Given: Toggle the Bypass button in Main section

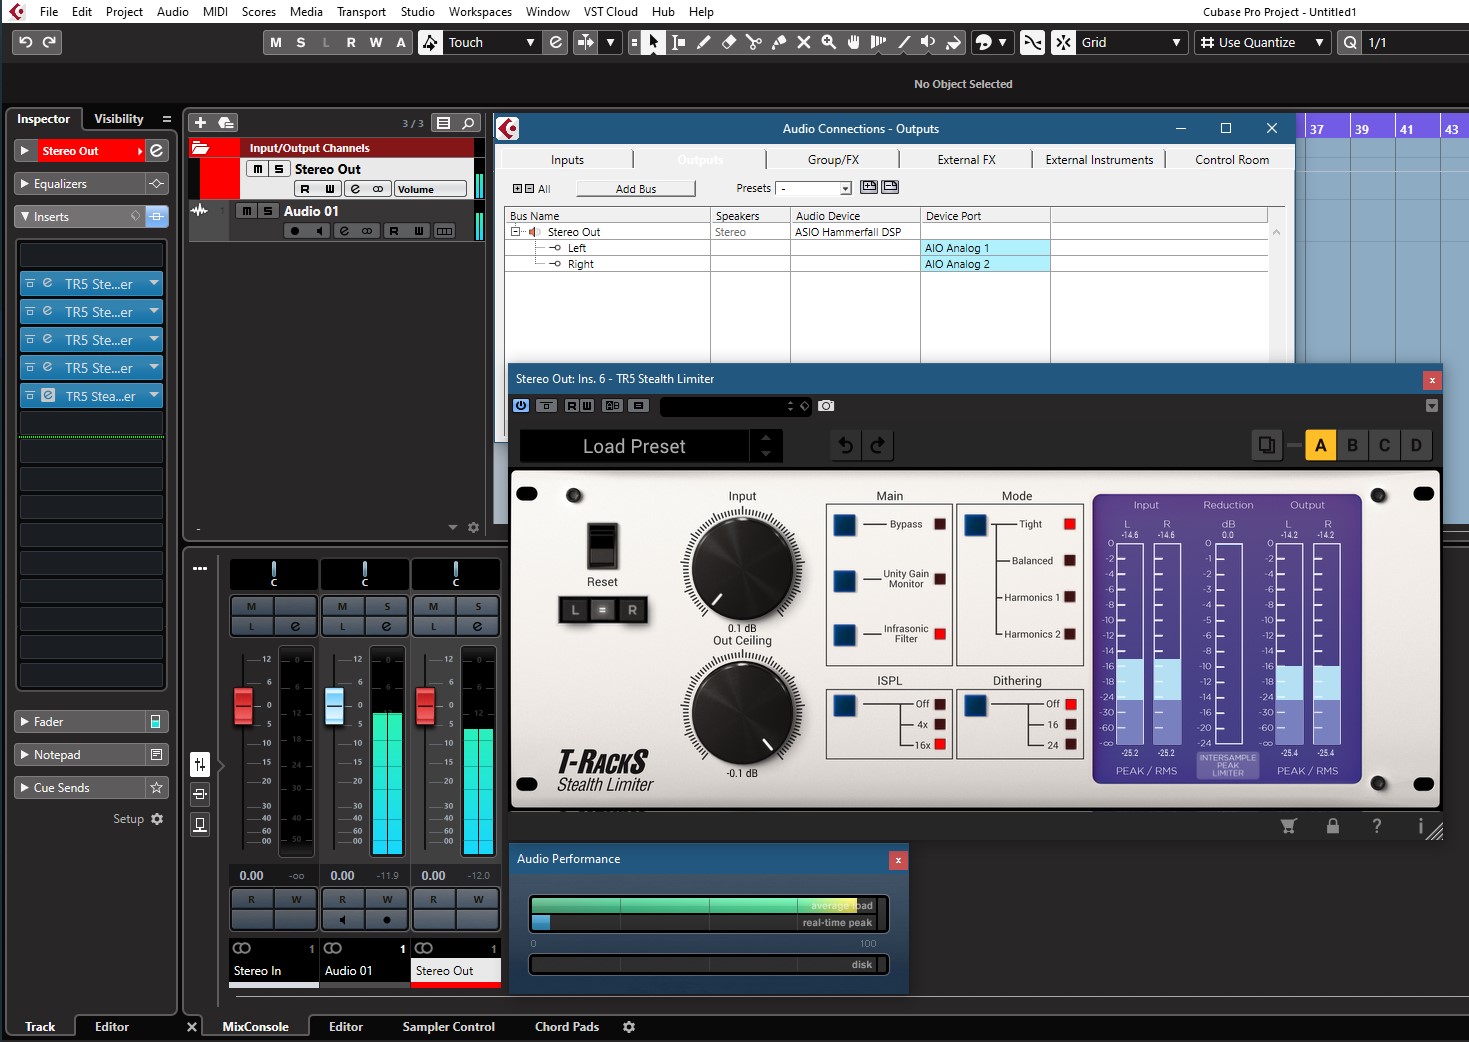Looking at the screenshot, I should (x=845, y=524).
